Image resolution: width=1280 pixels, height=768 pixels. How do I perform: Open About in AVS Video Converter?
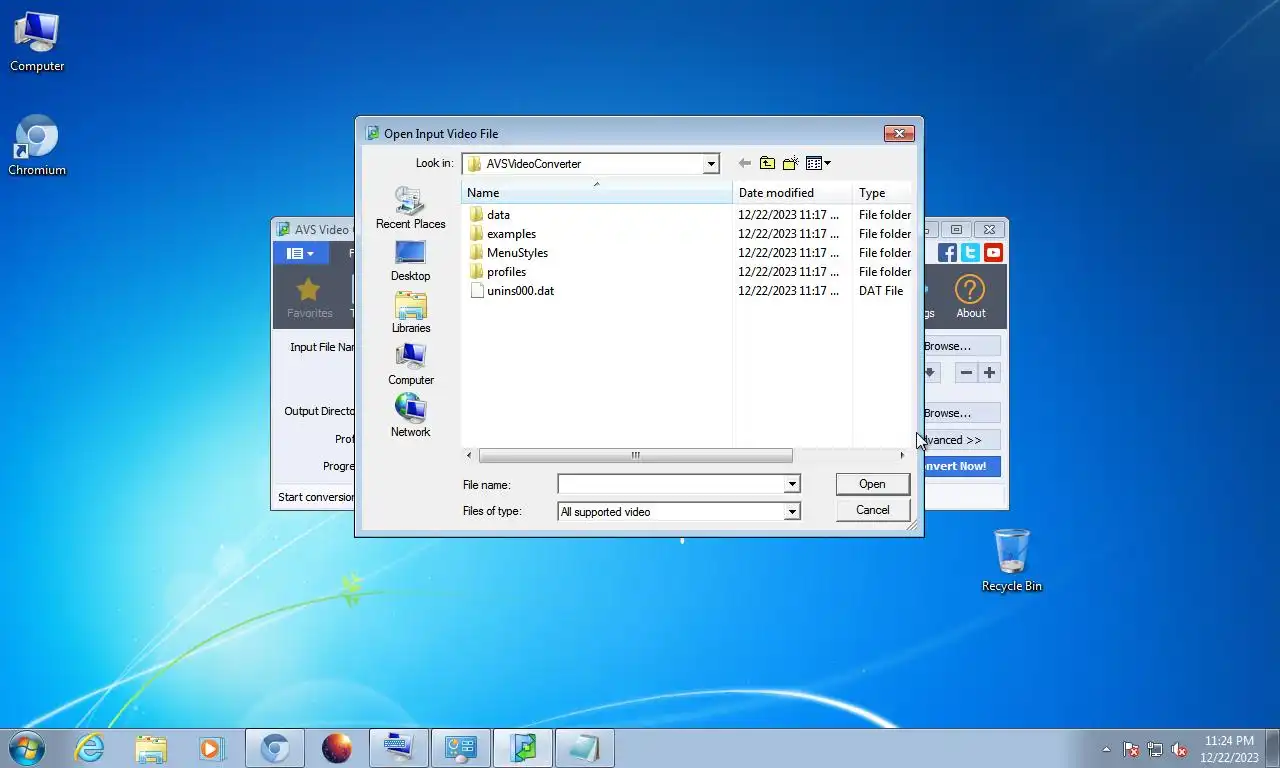point(970,297)
